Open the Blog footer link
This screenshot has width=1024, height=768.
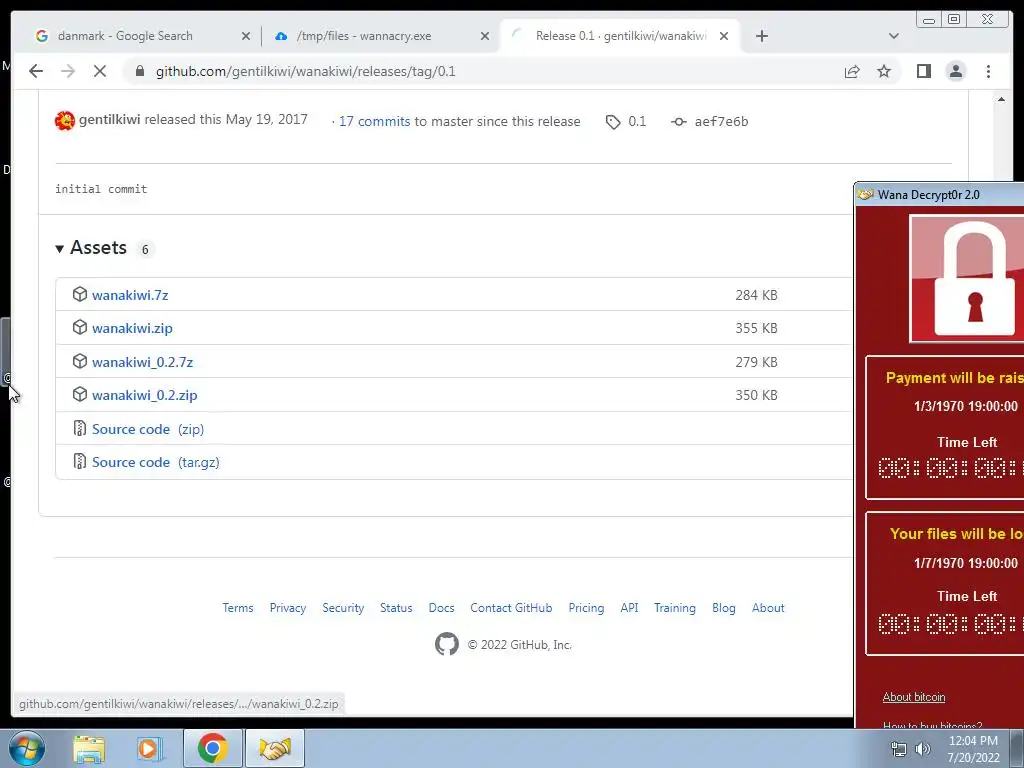tap(724, 607)
